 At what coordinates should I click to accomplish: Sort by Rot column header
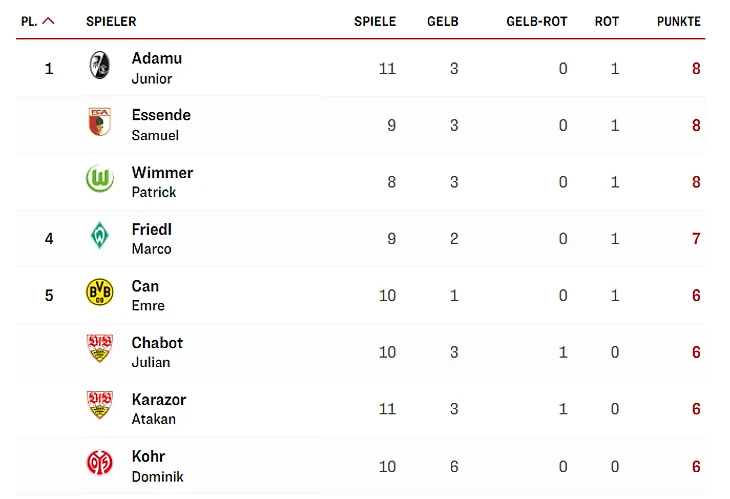[x=607, y=21]
